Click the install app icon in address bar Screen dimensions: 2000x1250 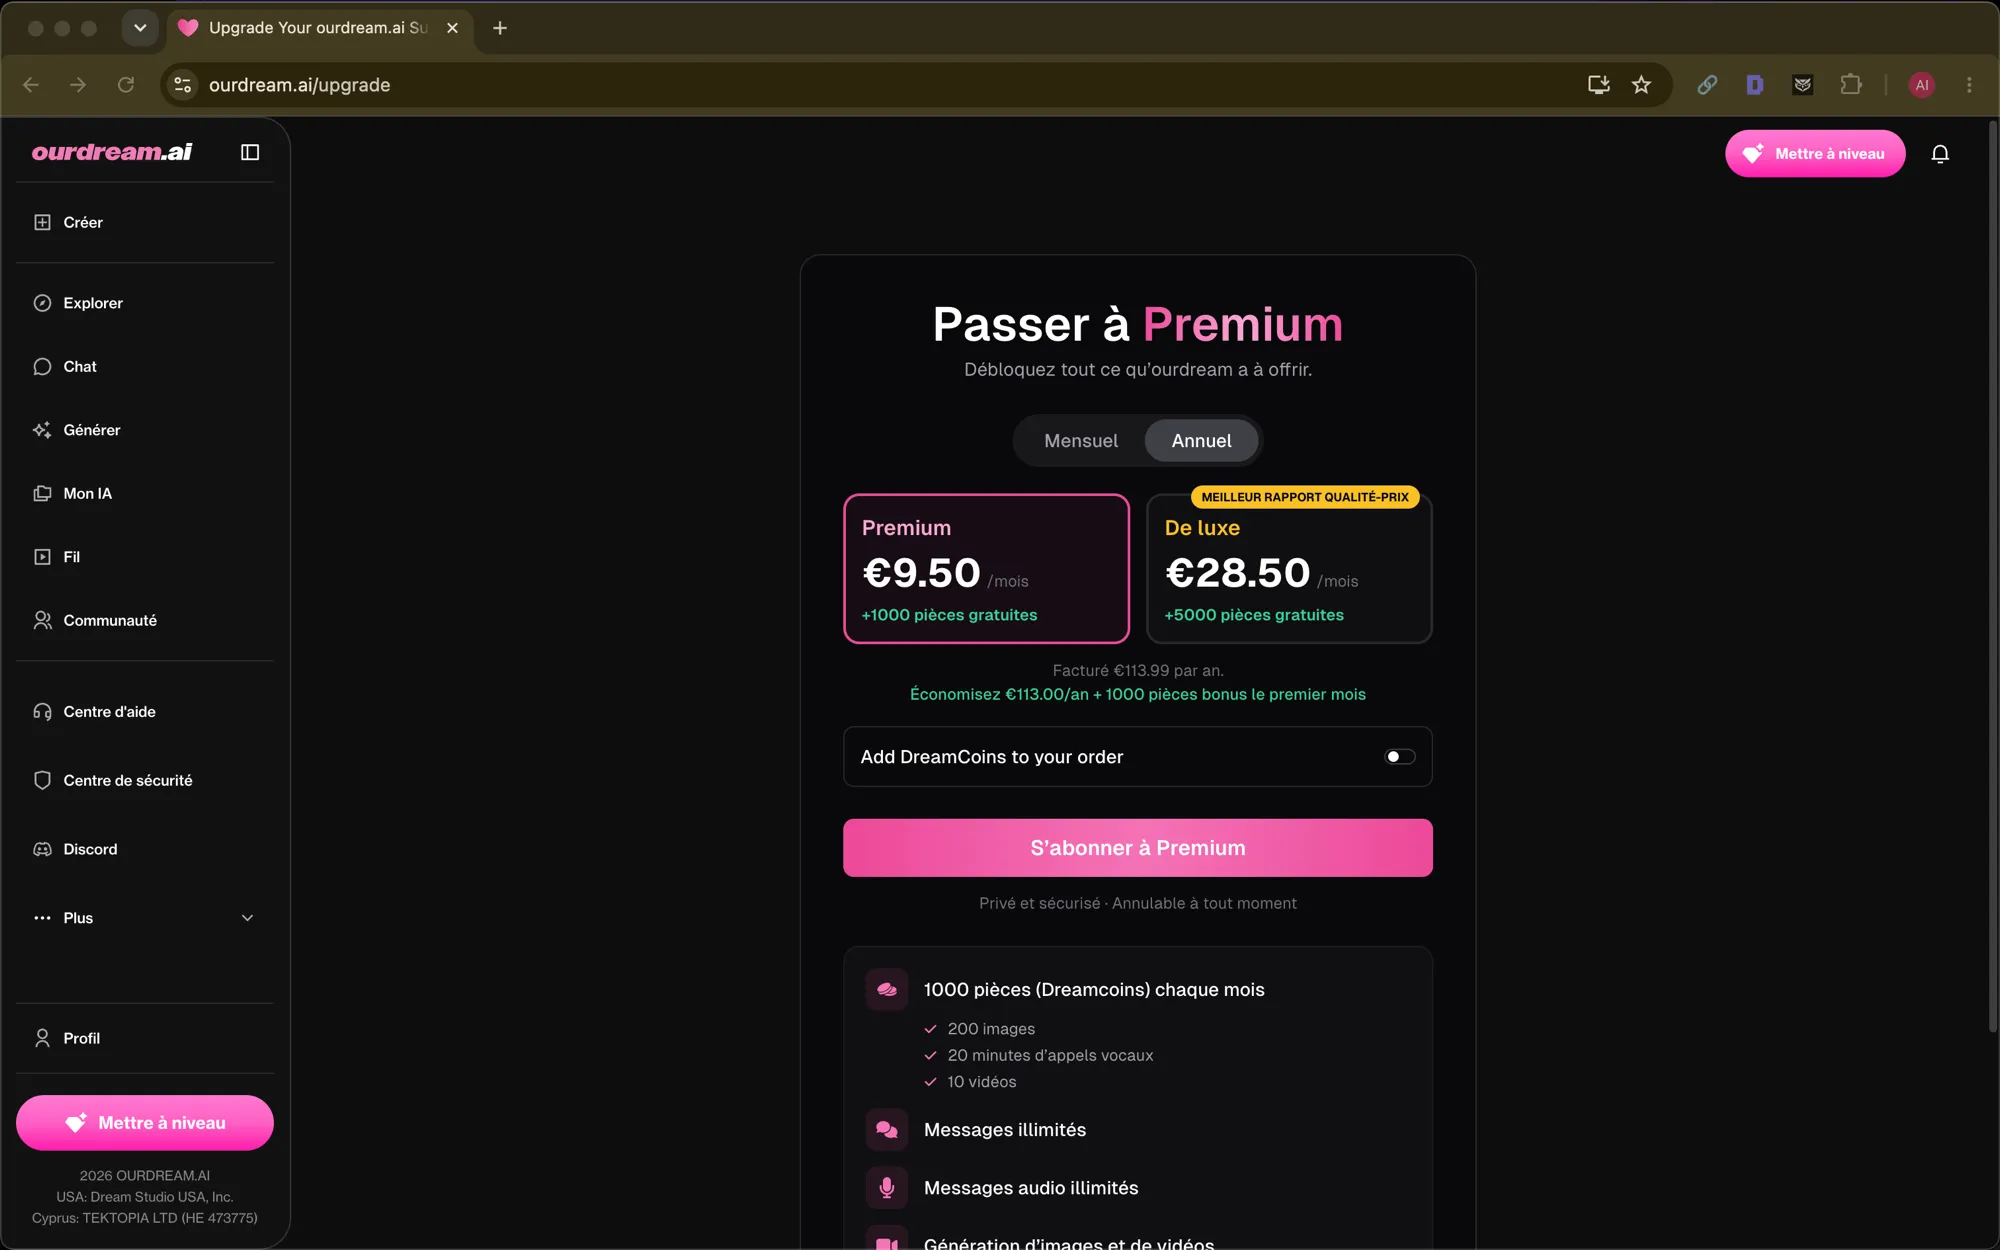tap(1598, 85)
